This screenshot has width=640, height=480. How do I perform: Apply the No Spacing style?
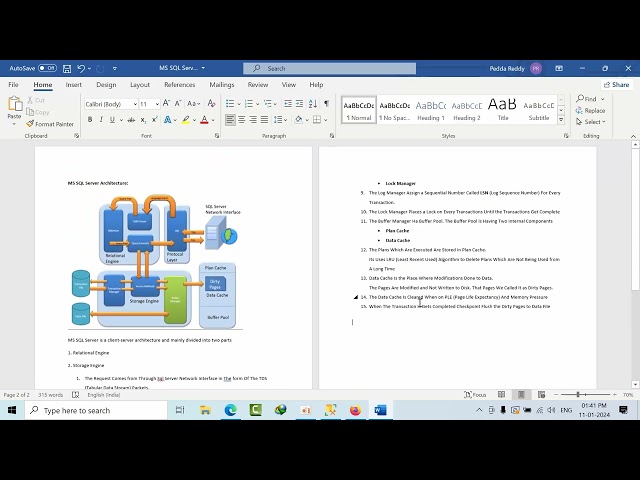(395, 110)
